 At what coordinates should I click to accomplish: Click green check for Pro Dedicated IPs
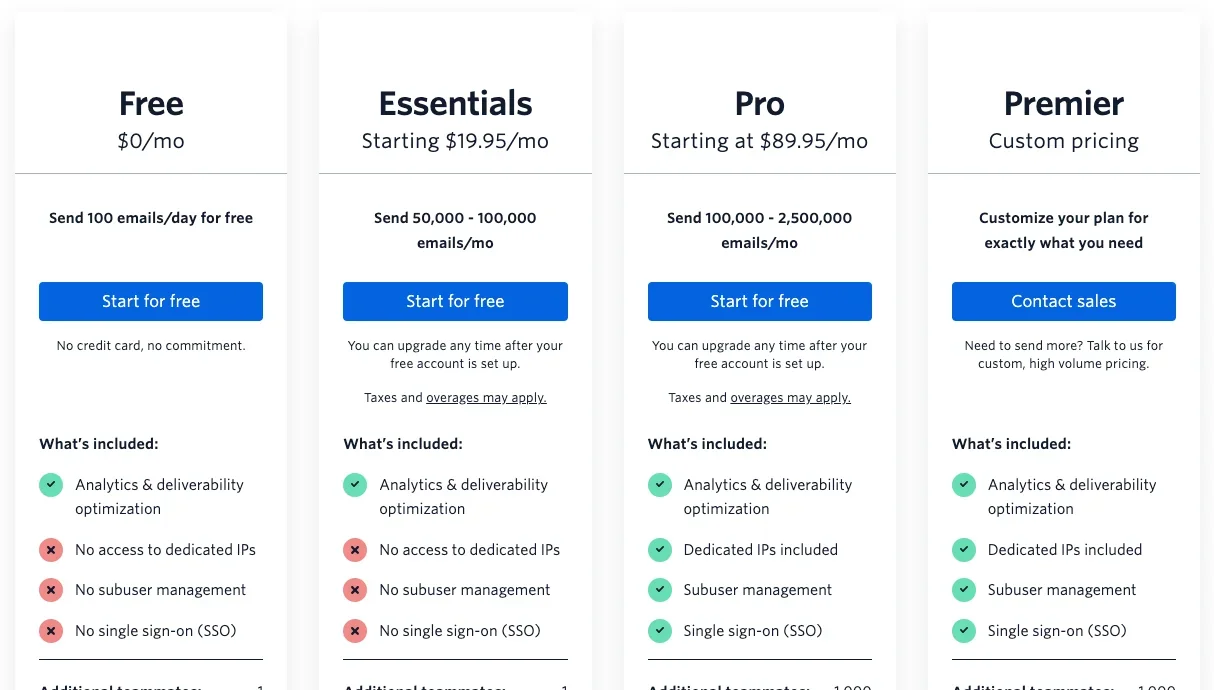tap(659, 550)
